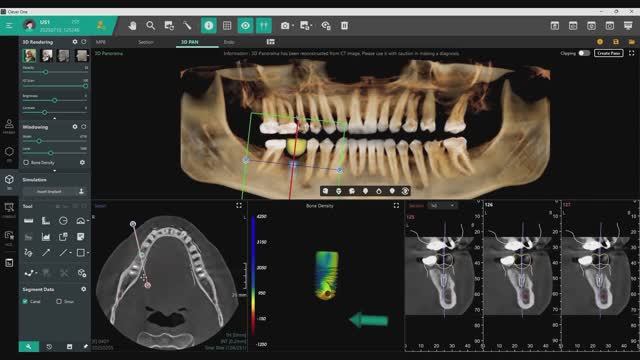This screenshot has height=360, width=640.
Task: Click the monitor icon in top right toolbar
Action: coord(628,26)
